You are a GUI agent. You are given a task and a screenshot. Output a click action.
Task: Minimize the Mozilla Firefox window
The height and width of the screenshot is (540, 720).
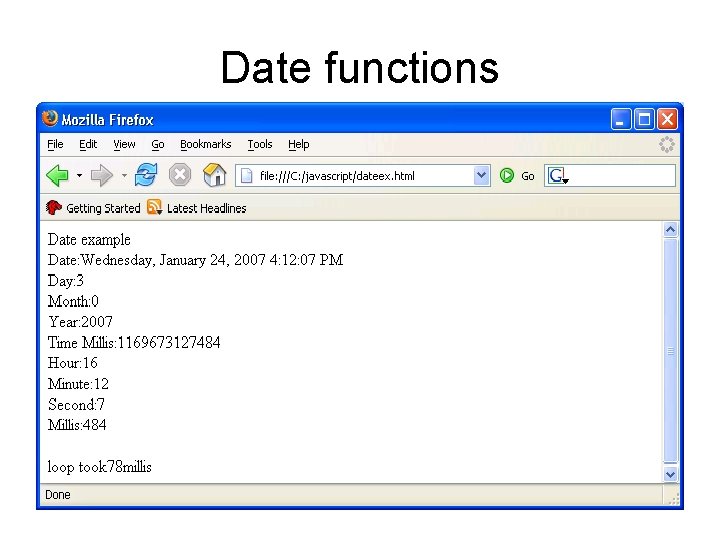[x=621, y=119]
